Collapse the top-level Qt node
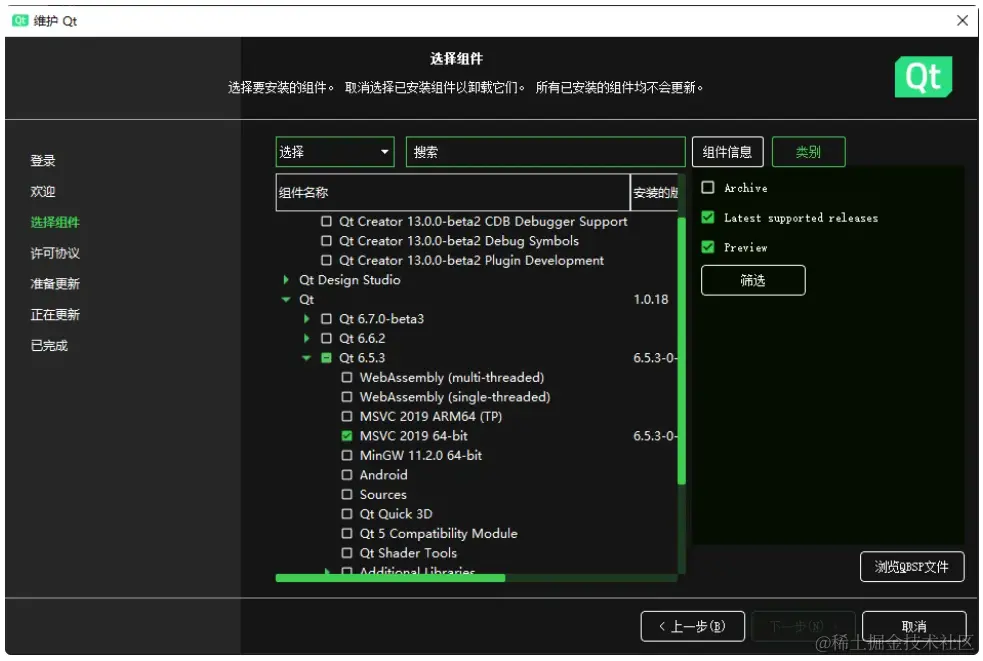Viewport: 983px width, 661px height. point(286,299)
